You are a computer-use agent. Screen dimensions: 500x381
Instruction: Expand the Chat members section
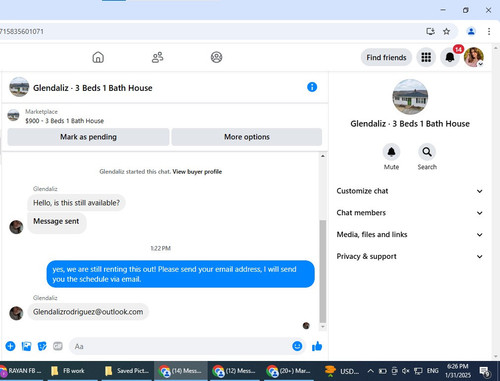tap(410, 213)
